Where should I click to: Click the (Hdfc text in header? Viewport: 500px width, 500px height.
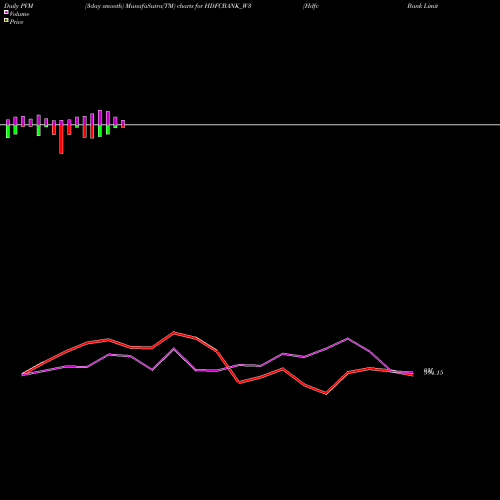311,6
